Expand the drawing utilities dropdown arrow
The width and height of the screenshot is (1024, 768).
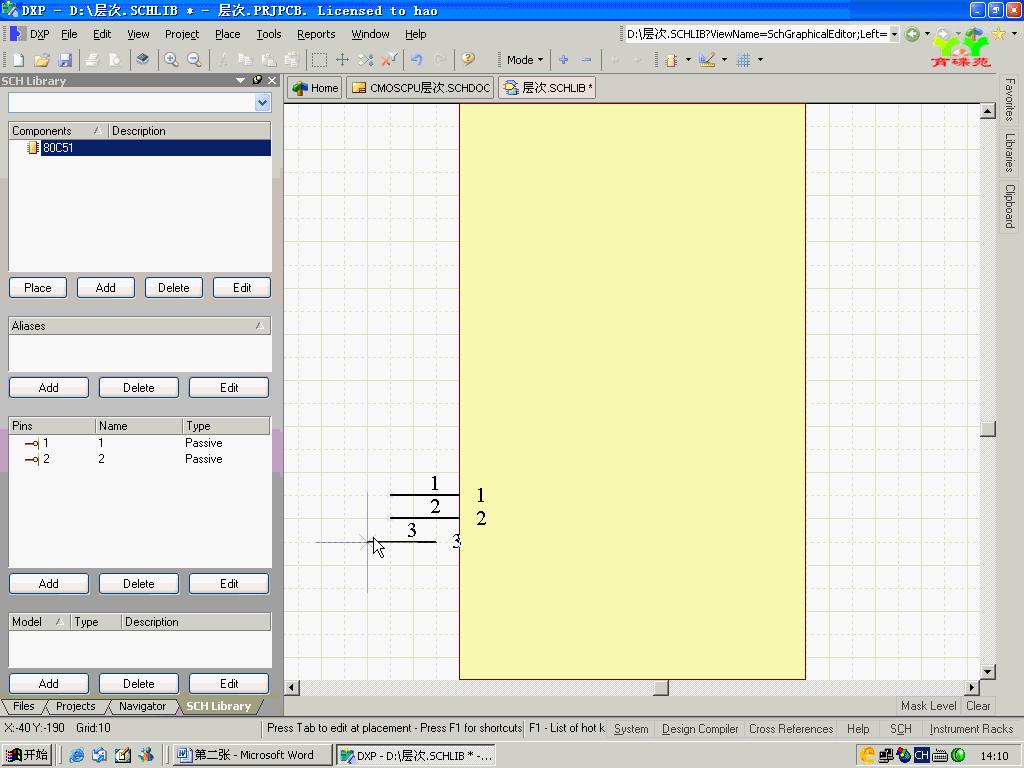[x=724, y=60]
